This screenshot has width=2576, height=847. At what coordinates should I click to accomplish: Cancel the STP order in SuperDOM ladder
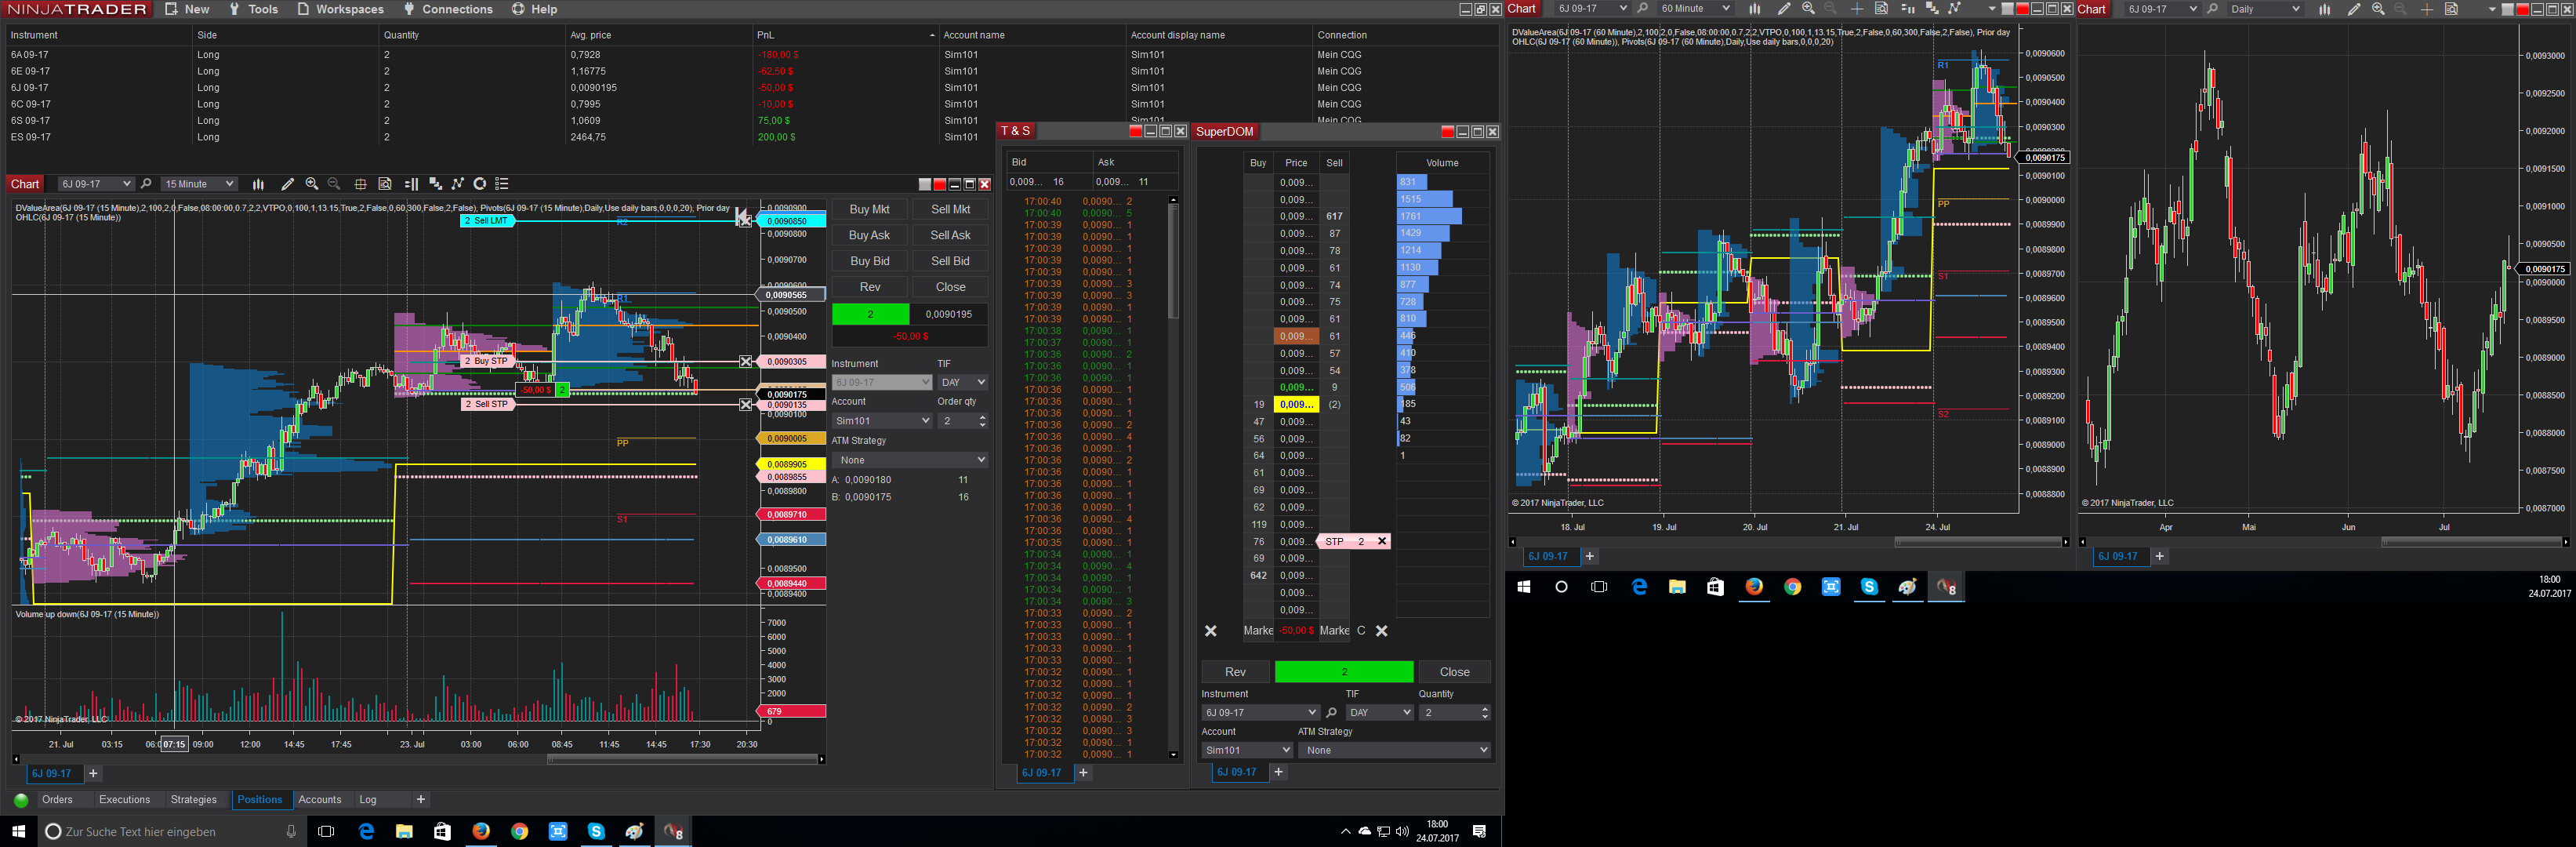(x=1382, y=541)
